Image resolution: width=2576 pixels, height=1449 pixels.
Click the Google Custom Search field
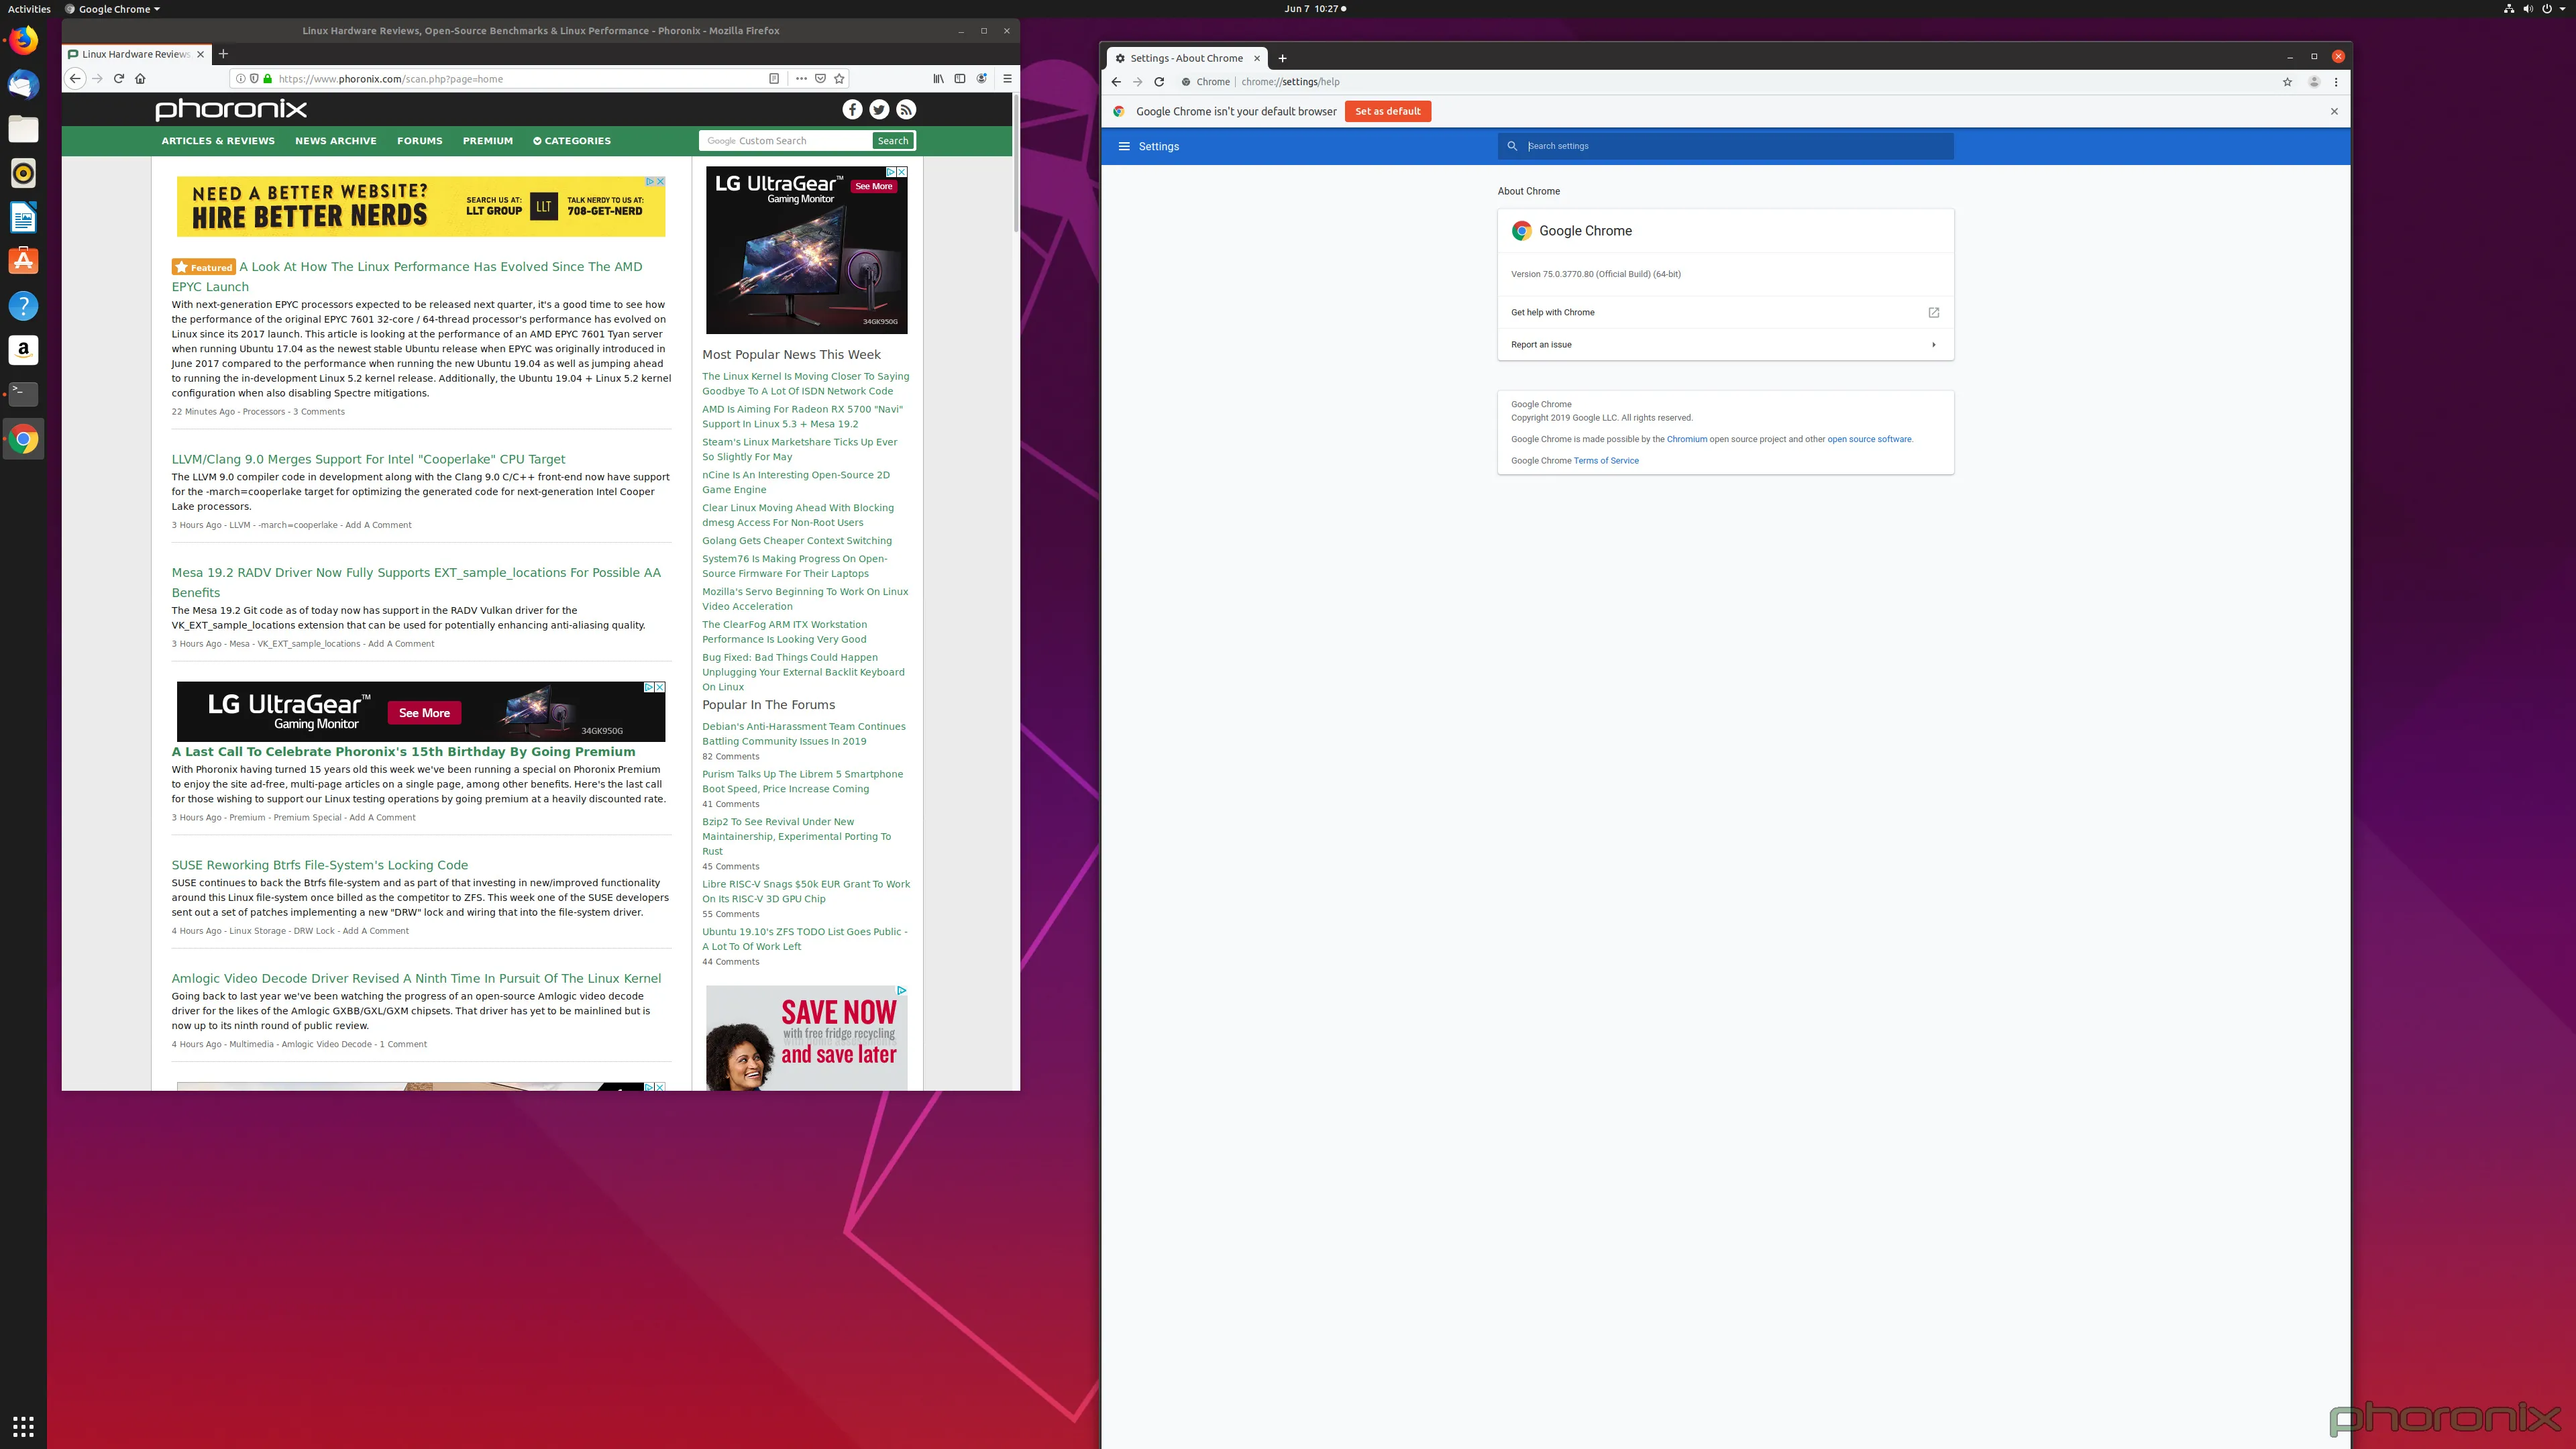point(785,141)
